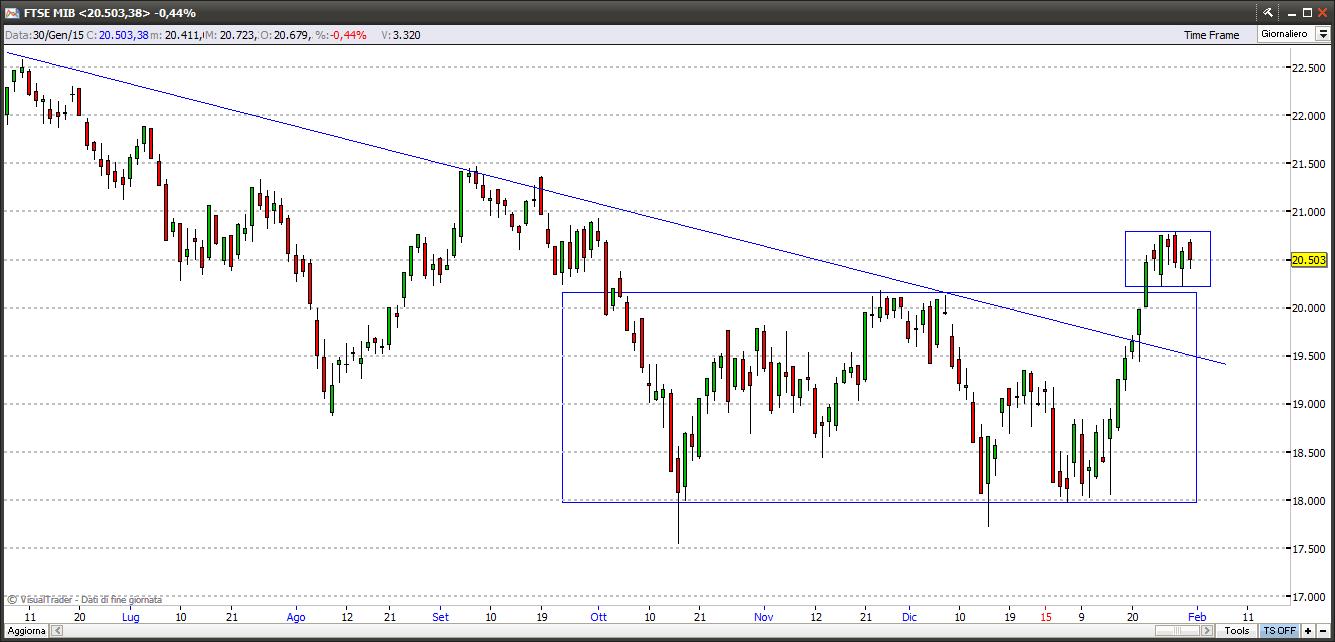
Task: Click the 18.000 price axis label
Action: click(x=1309, y=500)
